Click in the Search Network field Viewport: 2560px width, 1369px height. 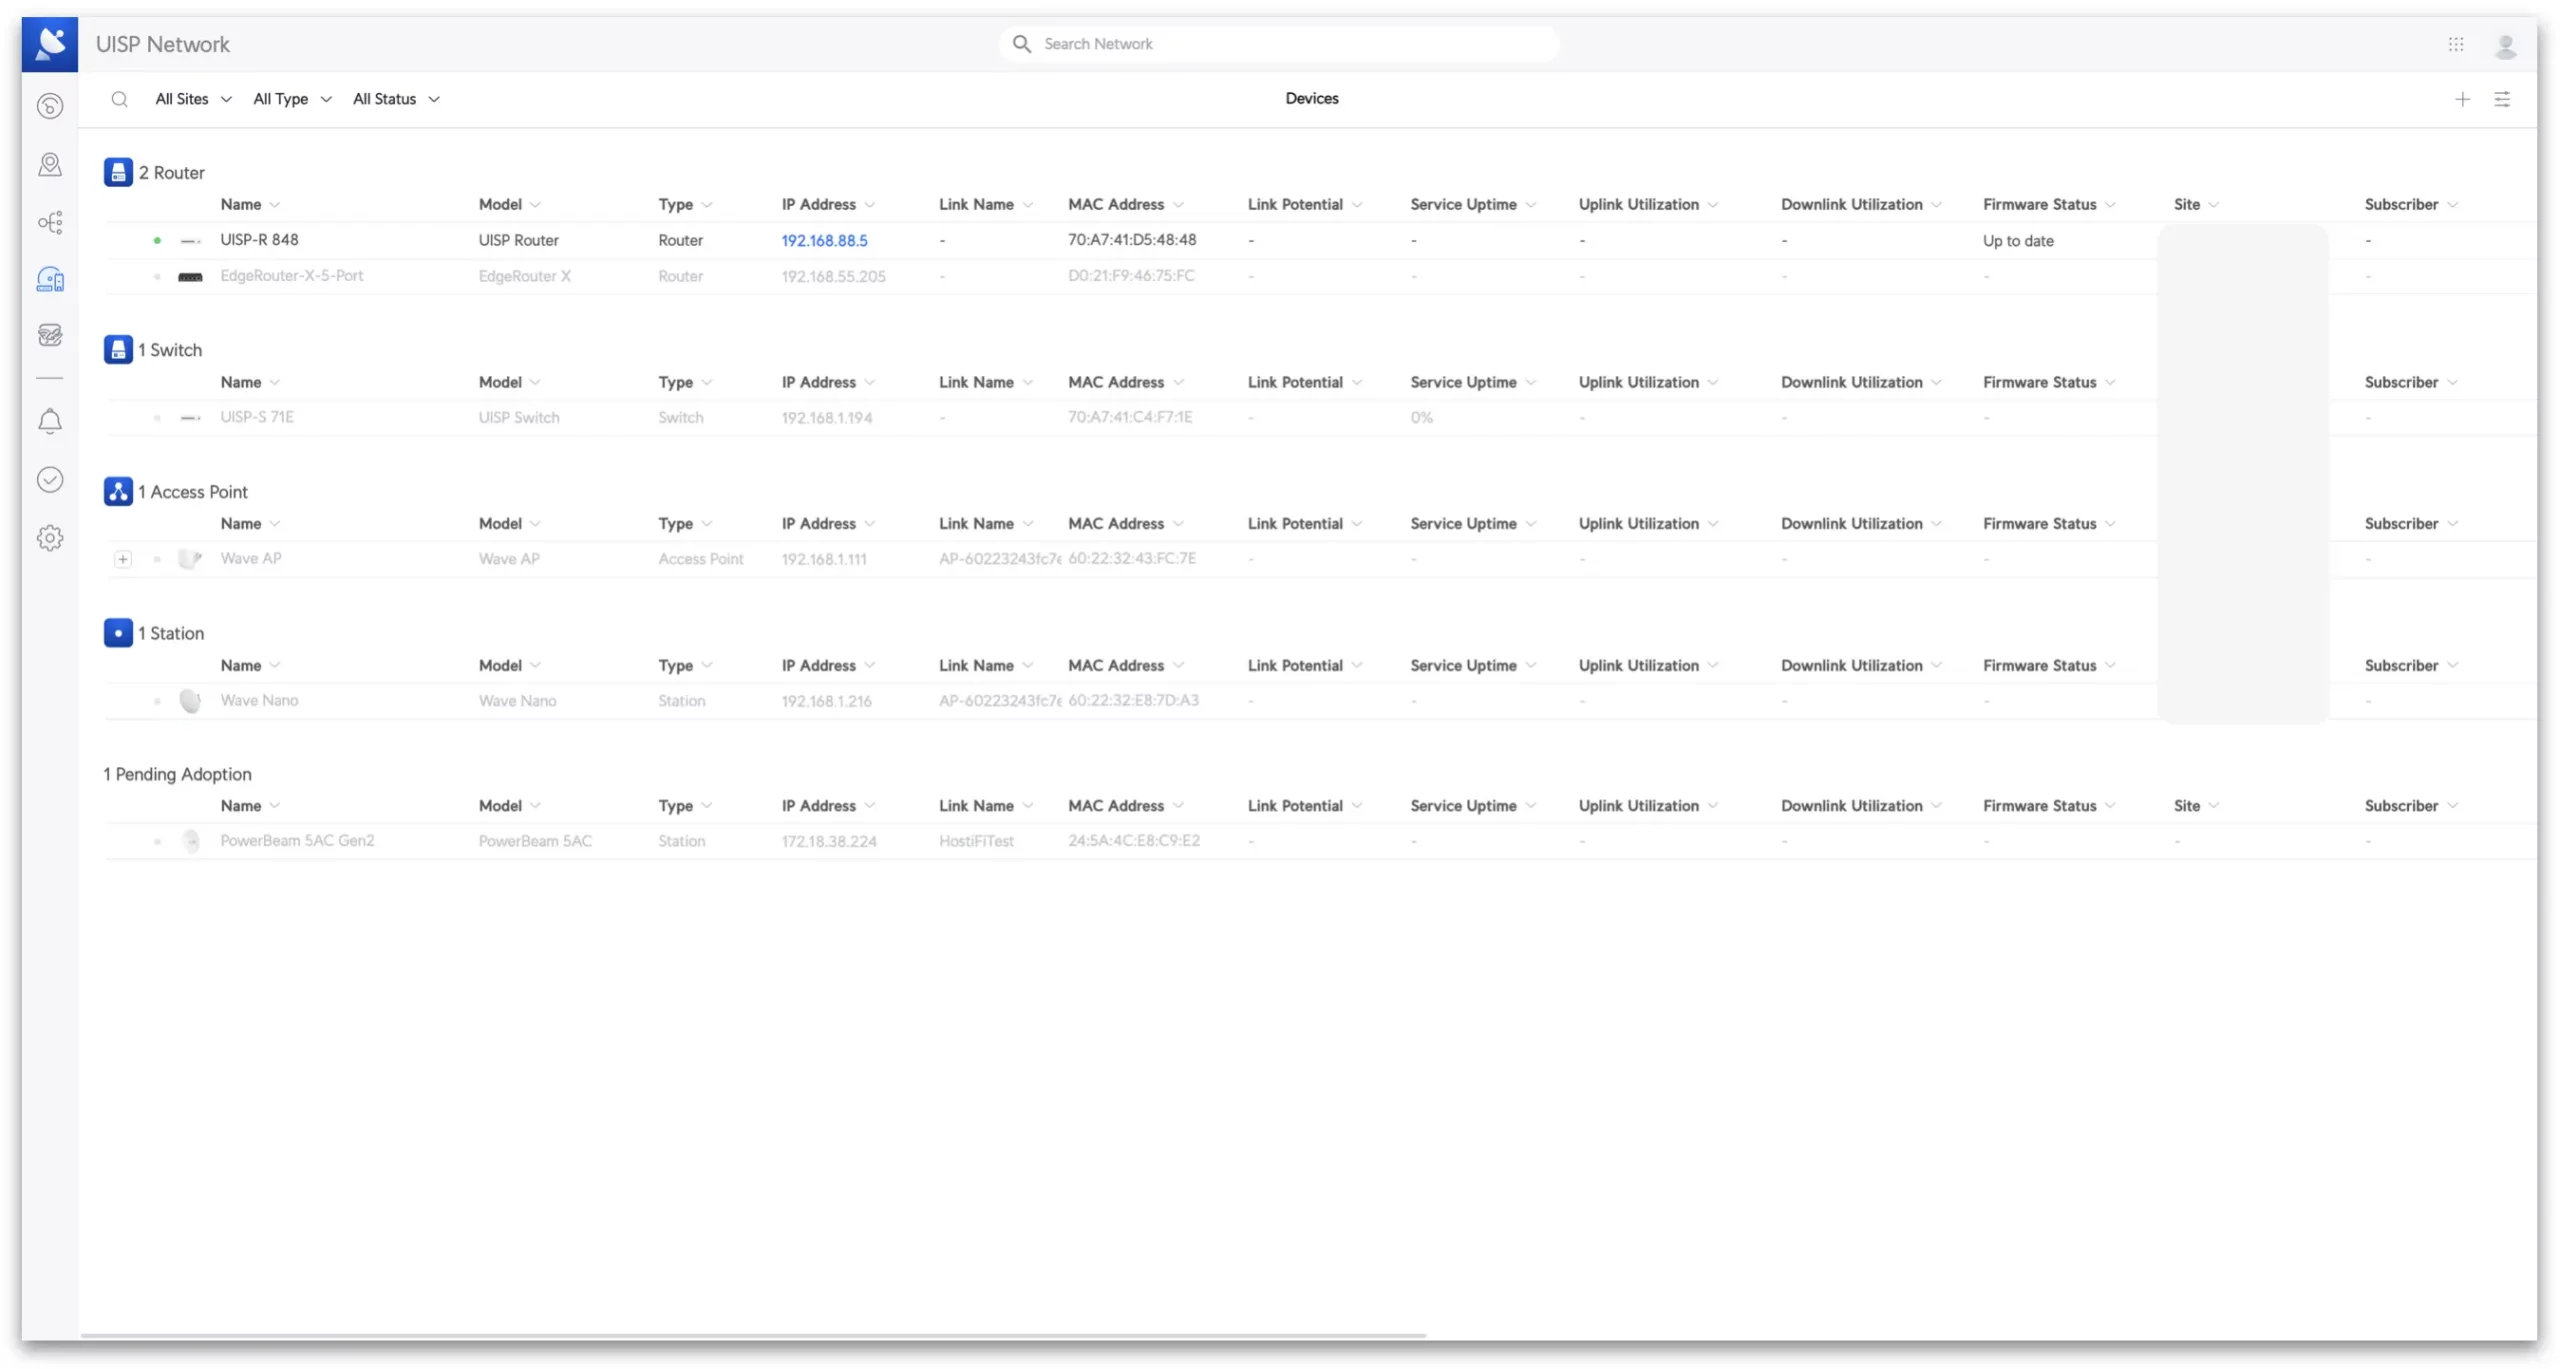click(x=1279, y=44)
